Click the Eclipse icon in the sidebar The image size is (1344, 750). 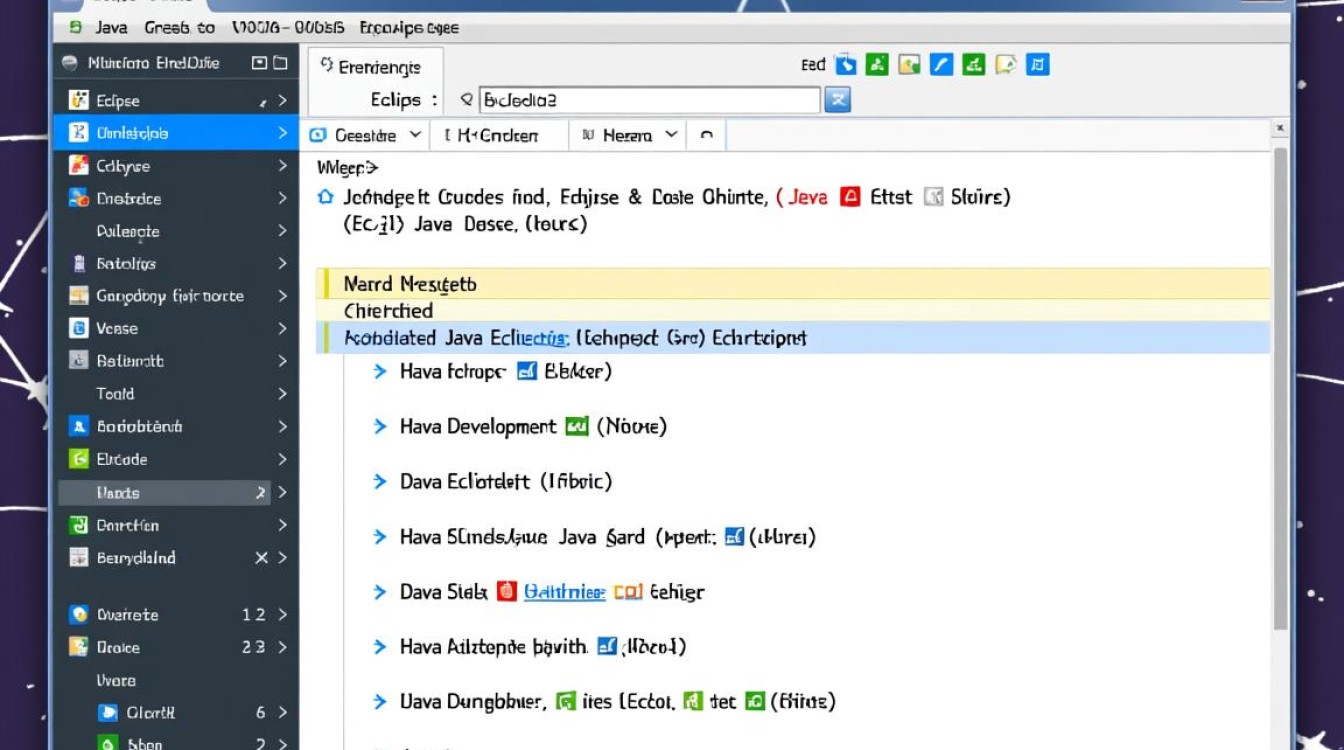pyautogui.click(x=79, y=100)
